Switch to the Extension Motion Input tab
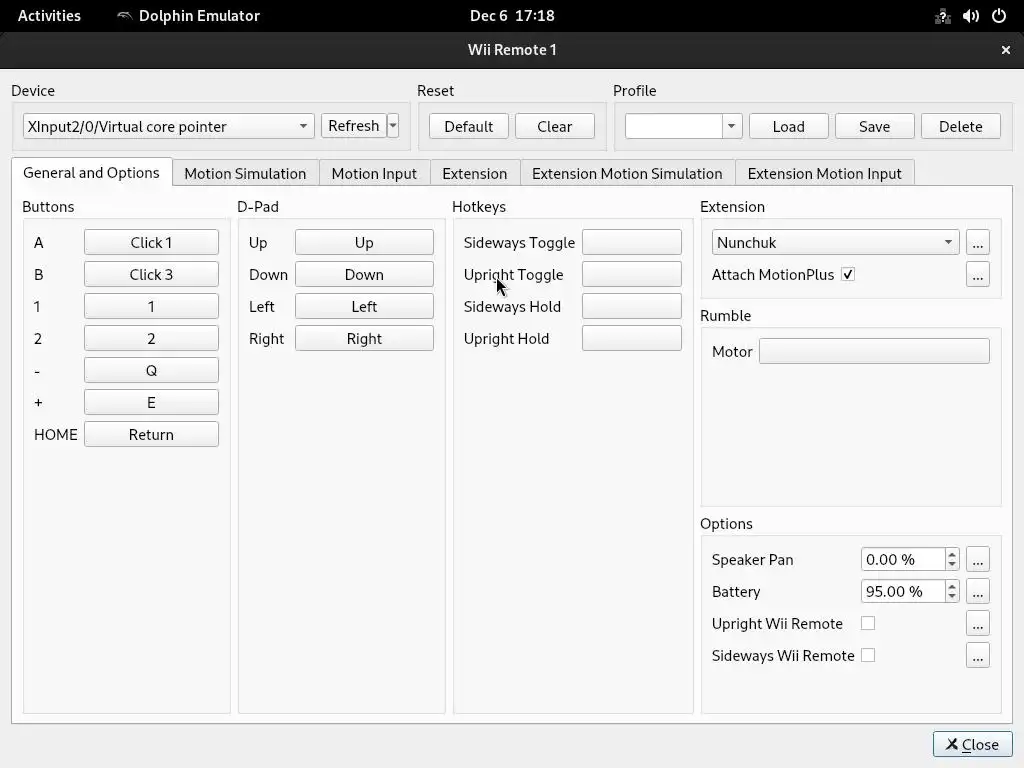Screen dimensions: 1024x768 coord(824,173)
